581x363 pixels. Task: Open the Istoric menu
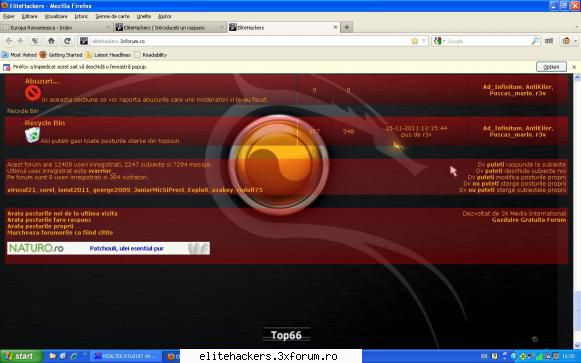pos(81,16)
